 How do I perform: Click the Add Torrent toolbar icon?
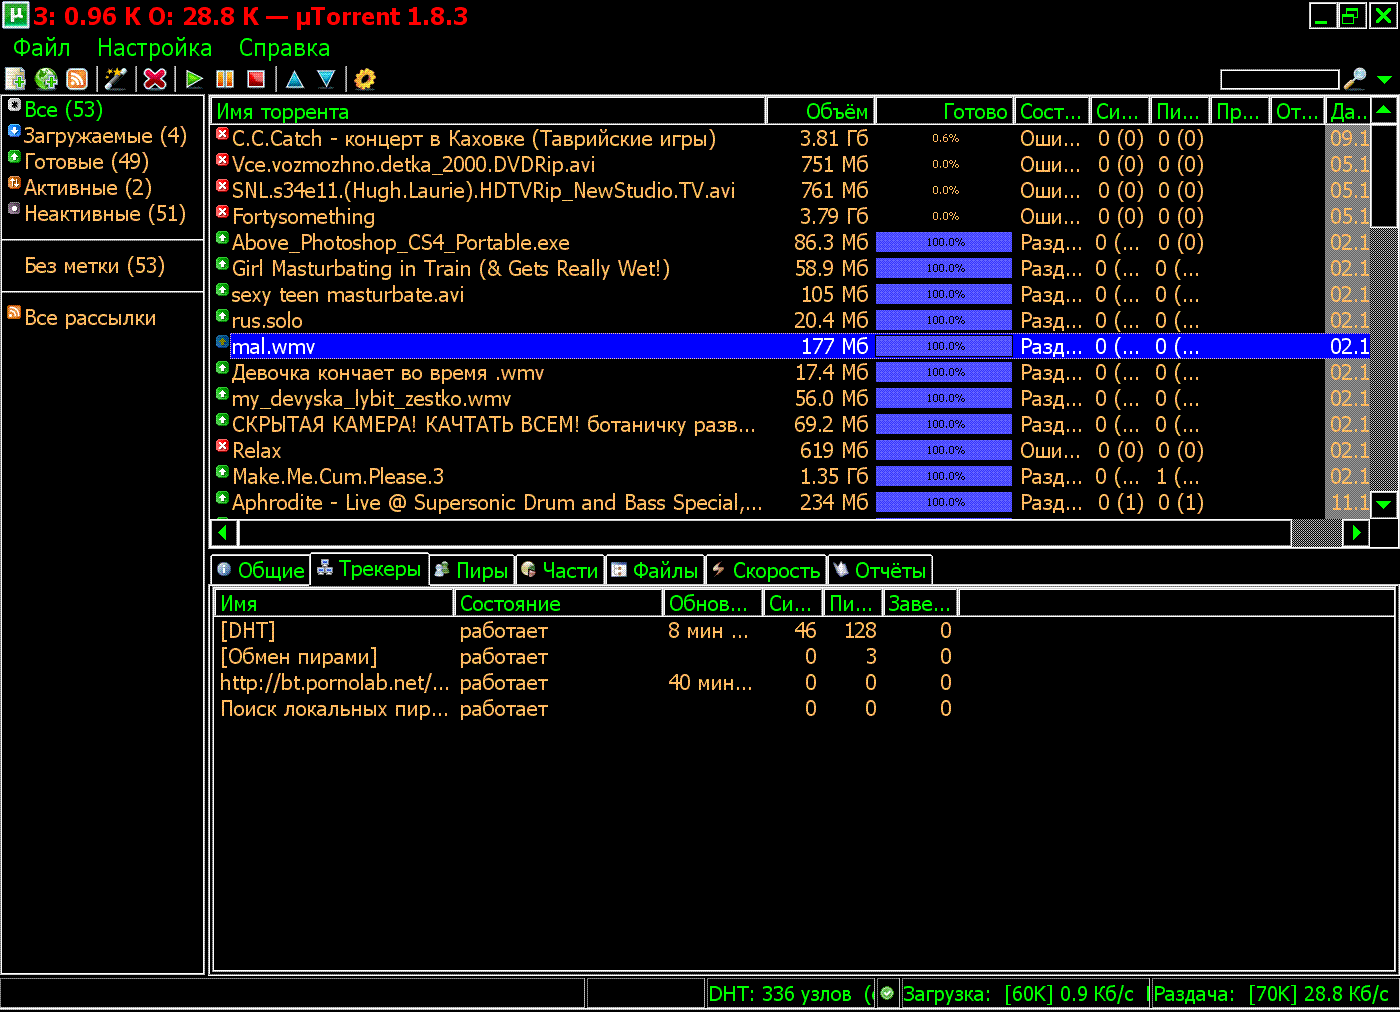tap(15, 79)
